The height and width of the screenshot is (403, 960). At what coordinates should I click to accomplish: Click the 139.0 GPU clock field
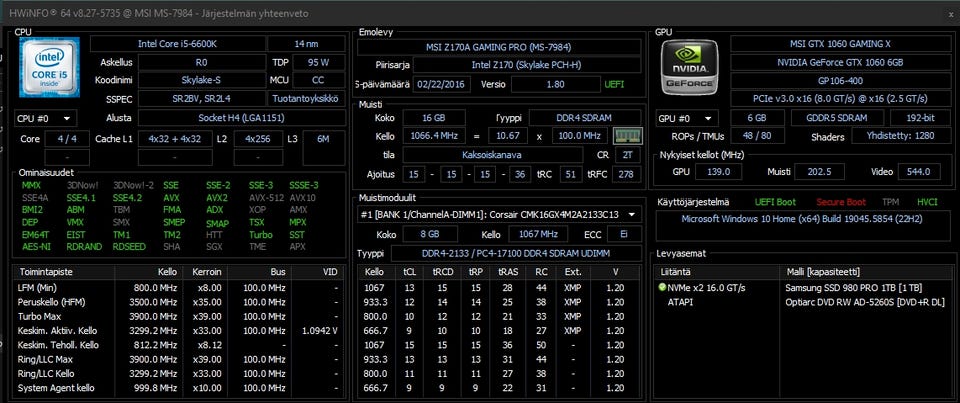pyautogui.click(x=718, y=171)
